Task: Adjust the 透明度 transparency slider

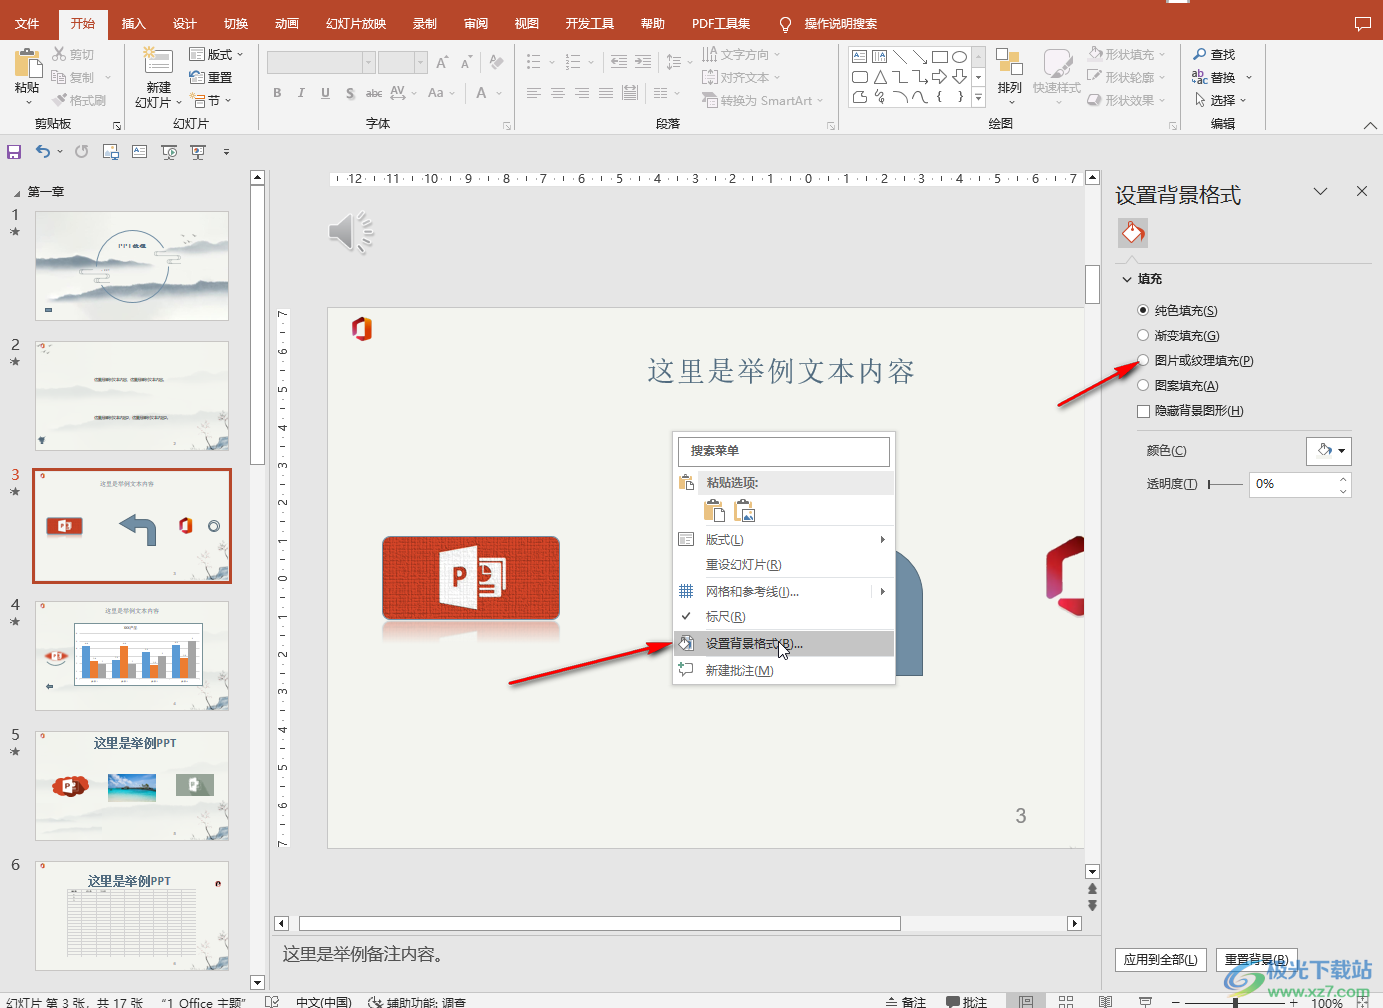Action: coord(1224,484)
